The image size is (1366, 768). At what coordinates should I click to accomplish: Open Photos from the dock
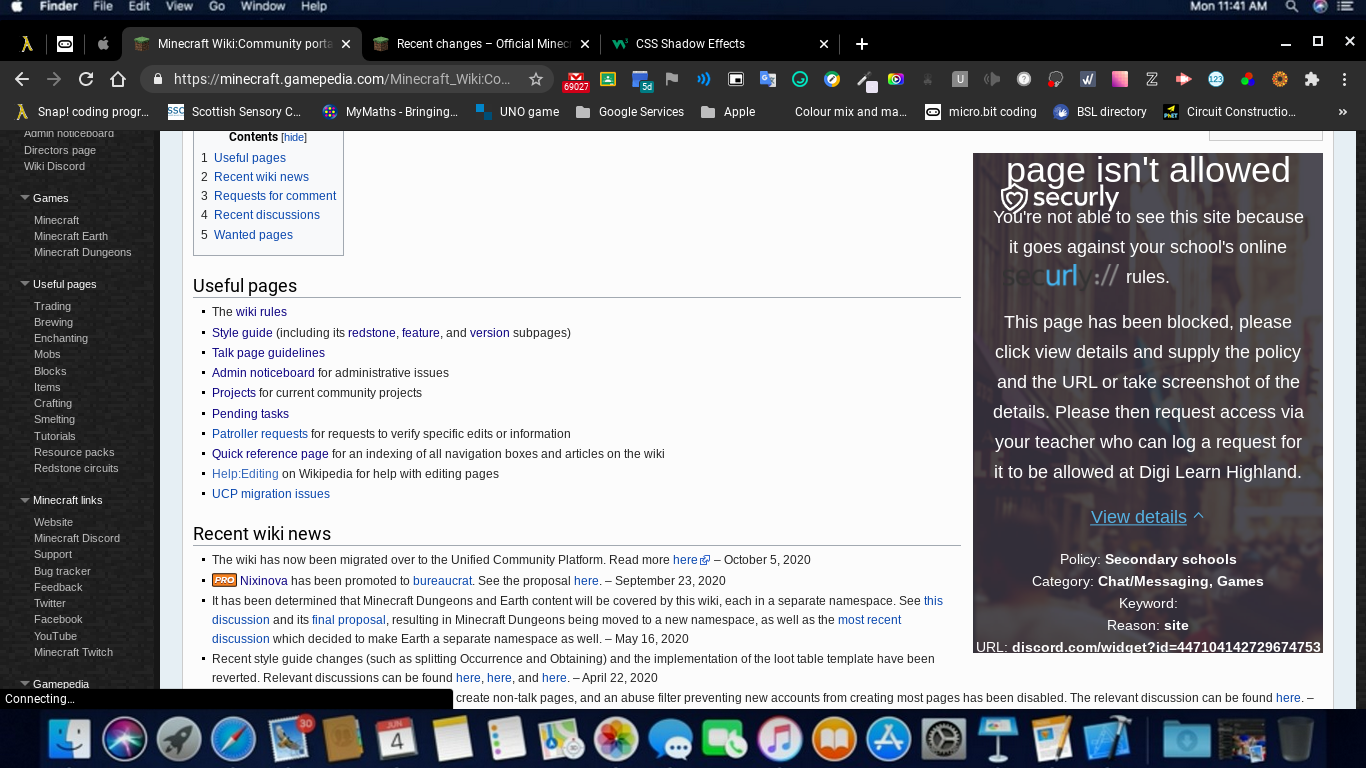[x=616, y=740]
